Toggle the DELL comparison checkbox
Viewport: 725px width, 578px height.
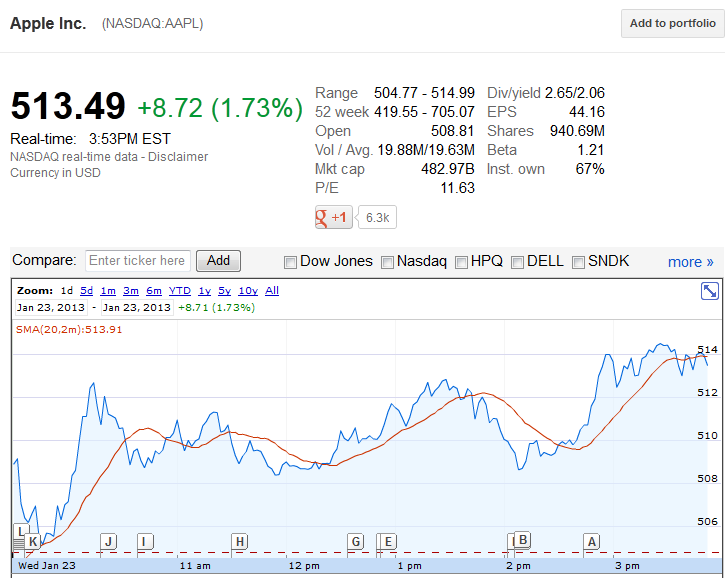(517, 263)
